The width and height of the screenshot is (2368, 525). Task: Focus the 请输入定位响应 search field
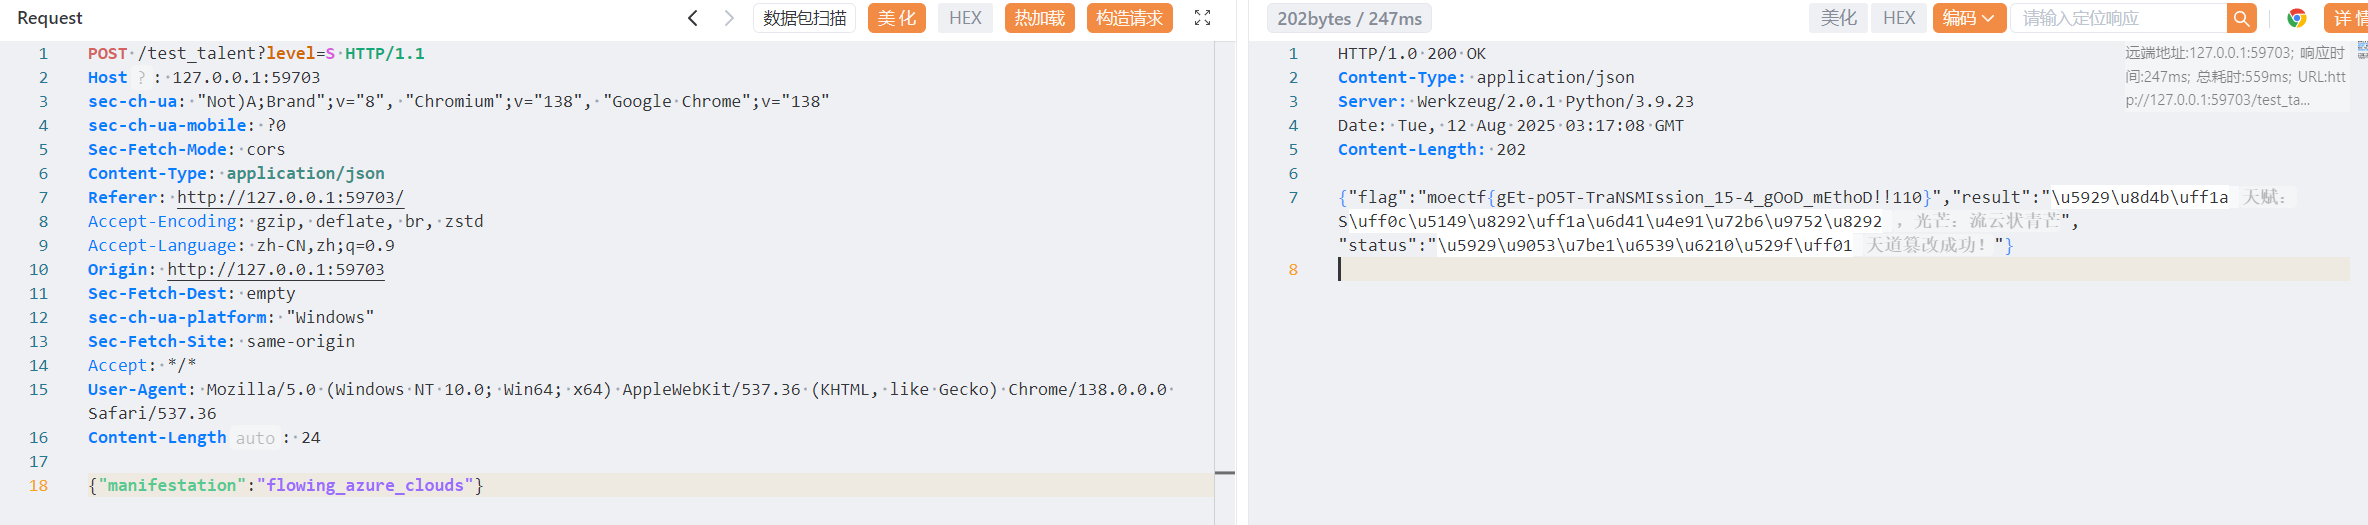[2118, 18]
